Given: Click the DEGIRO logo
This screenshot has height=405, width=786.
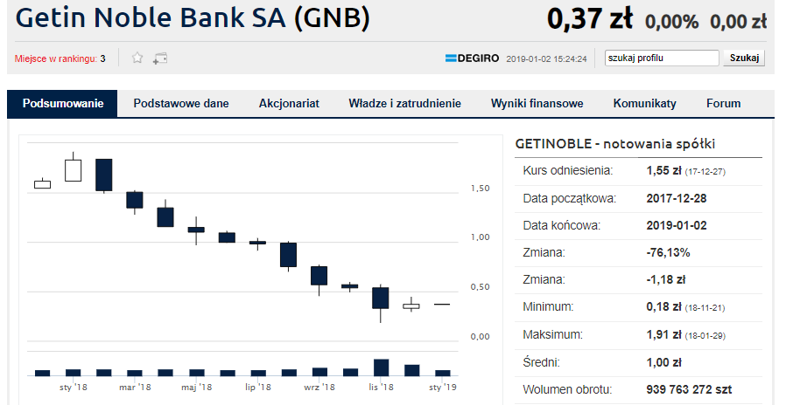Looking at the screenshot, I should coord(472,59).
